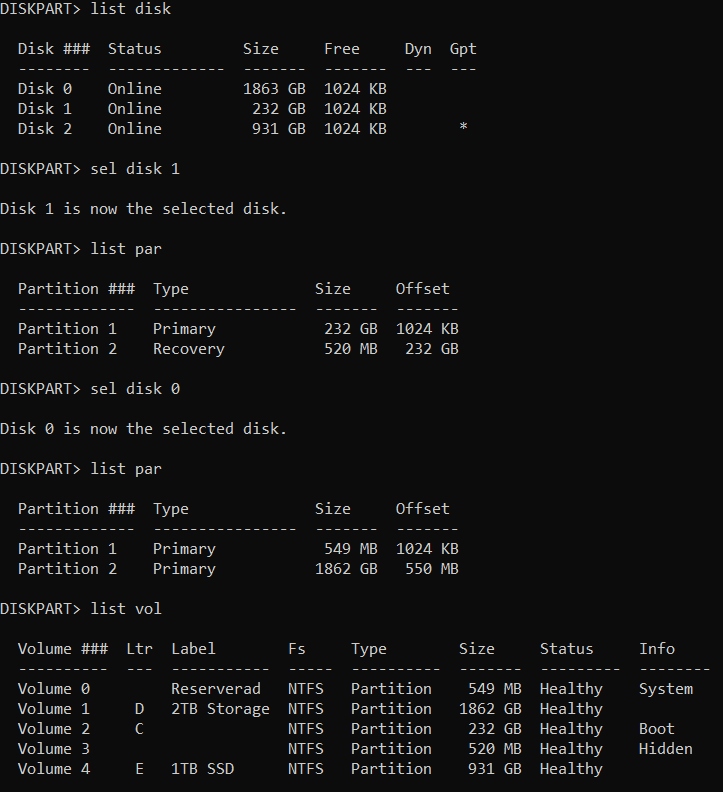Screen dimensions: 723x792
Task: Click the 'list disk' command text
Action: point(130,9)
